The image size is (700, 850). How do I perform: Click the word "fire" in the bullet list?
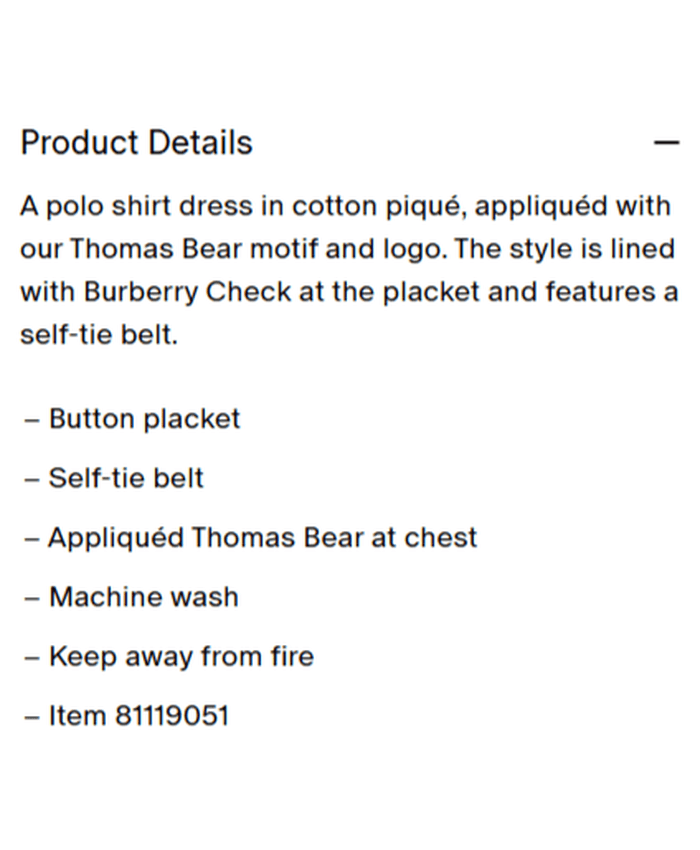(x=292, y=656)
